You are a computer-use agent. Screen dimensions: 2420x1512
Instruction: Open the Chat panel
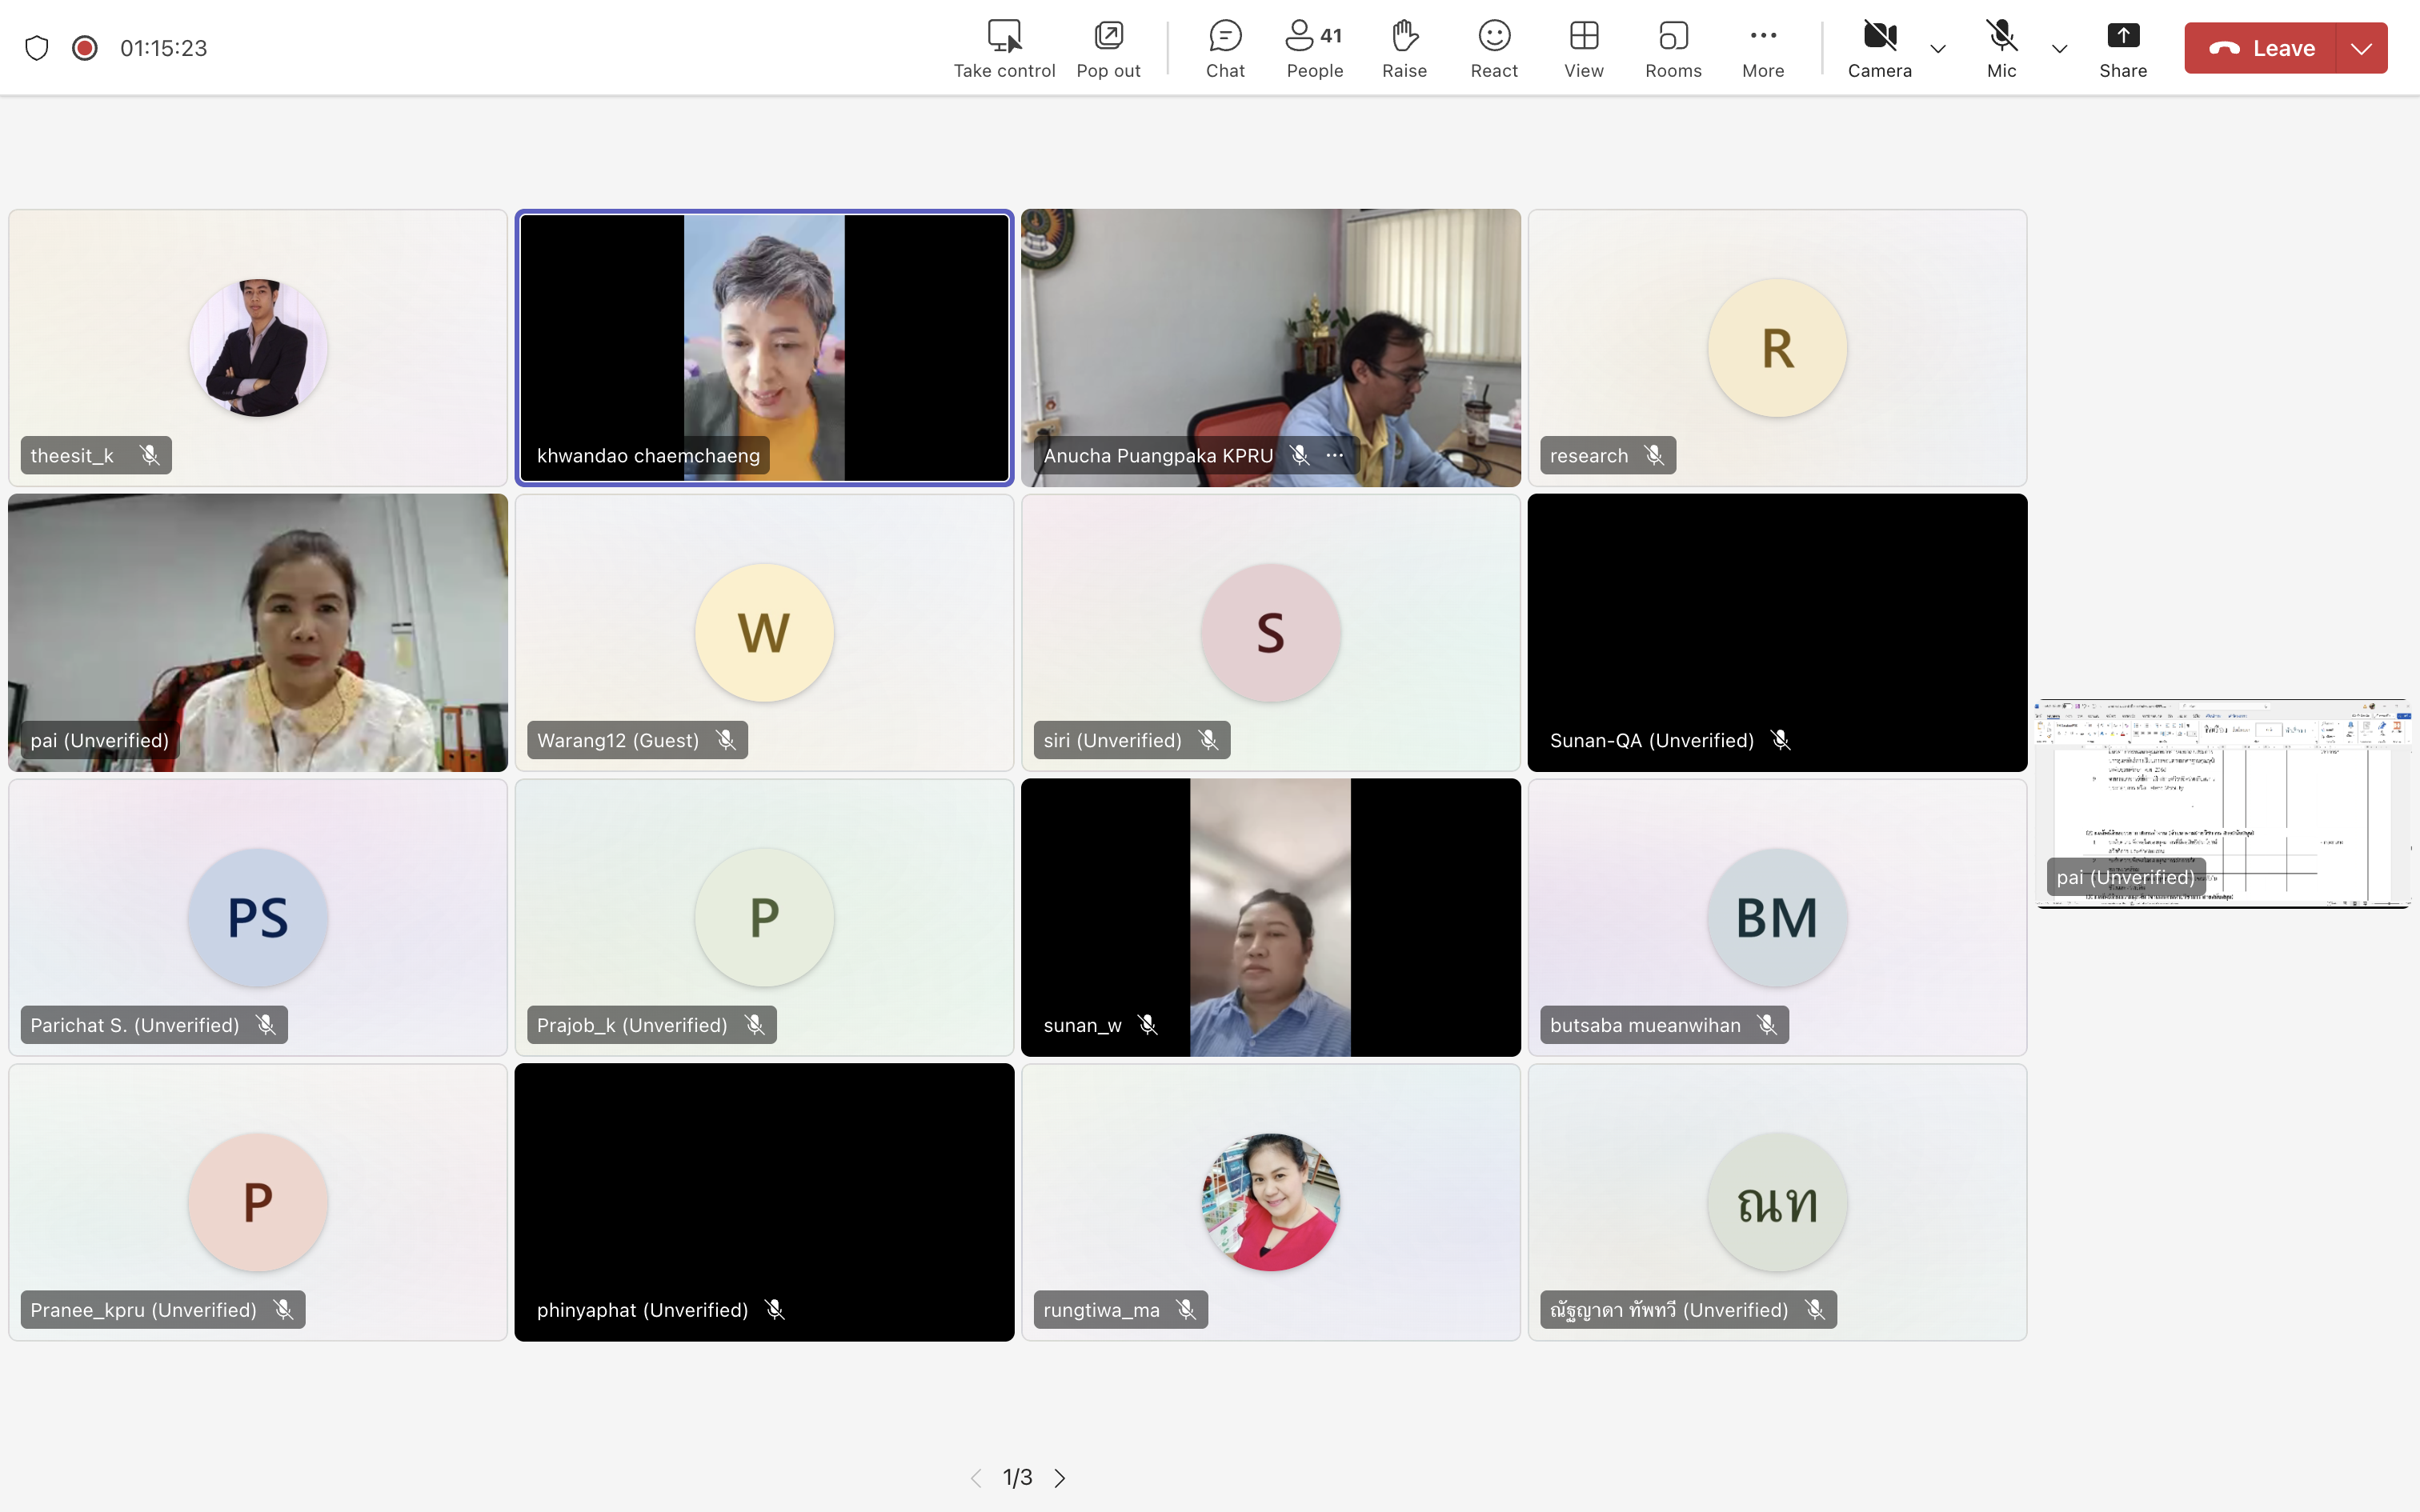[x=1224, y=48]
